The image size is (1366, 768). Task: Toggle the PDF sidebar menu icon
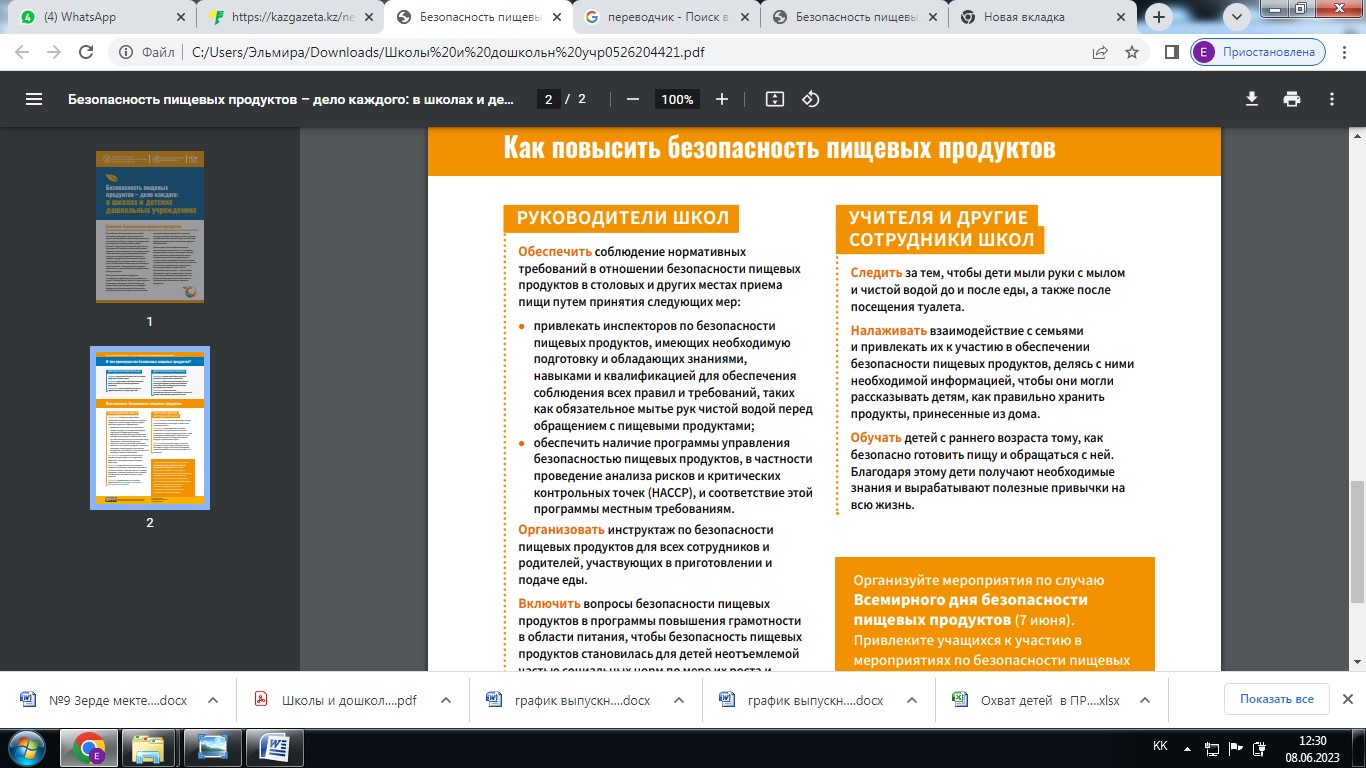(34, 99)
